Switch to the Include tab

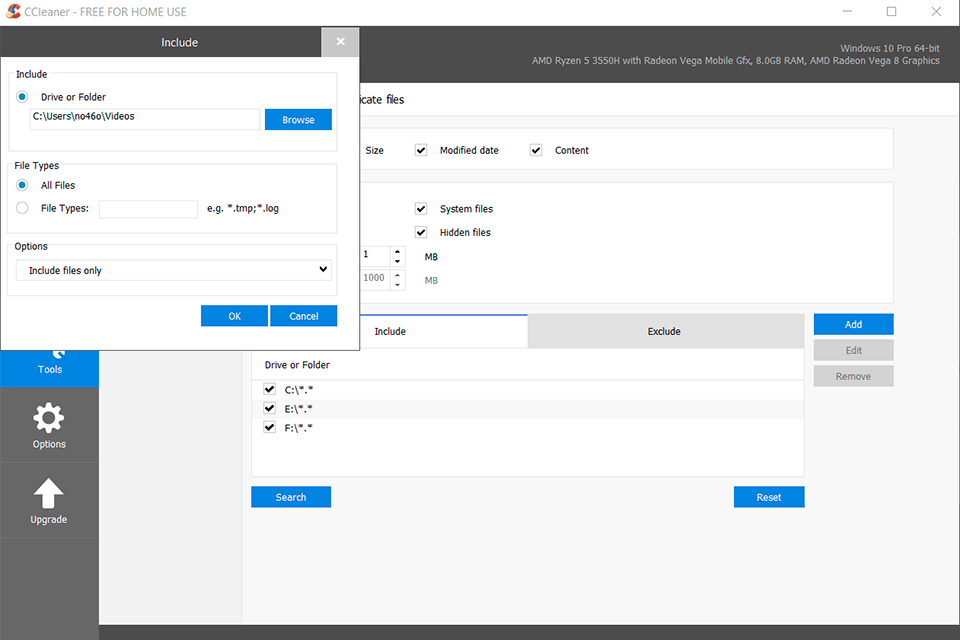[x=390, y=331]
